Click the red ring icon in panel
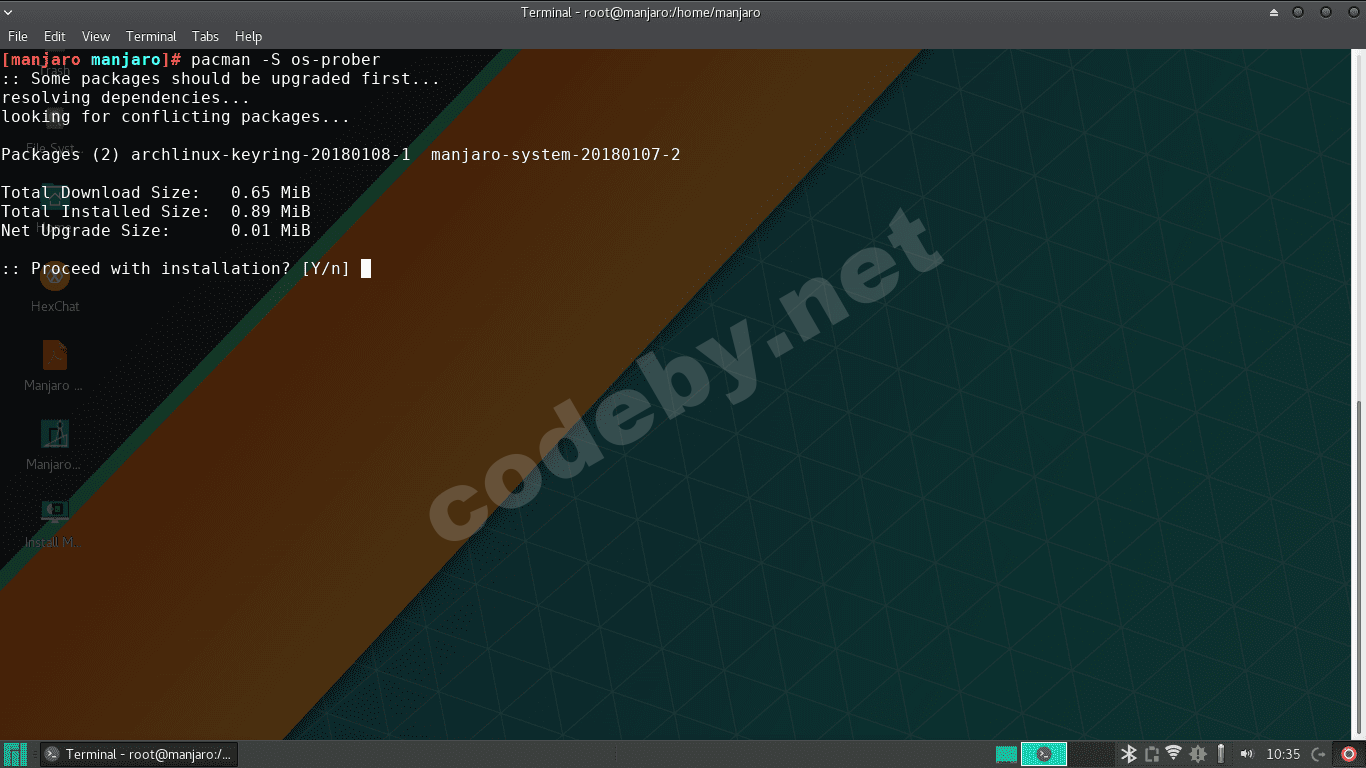 (x=1348, y=754)
